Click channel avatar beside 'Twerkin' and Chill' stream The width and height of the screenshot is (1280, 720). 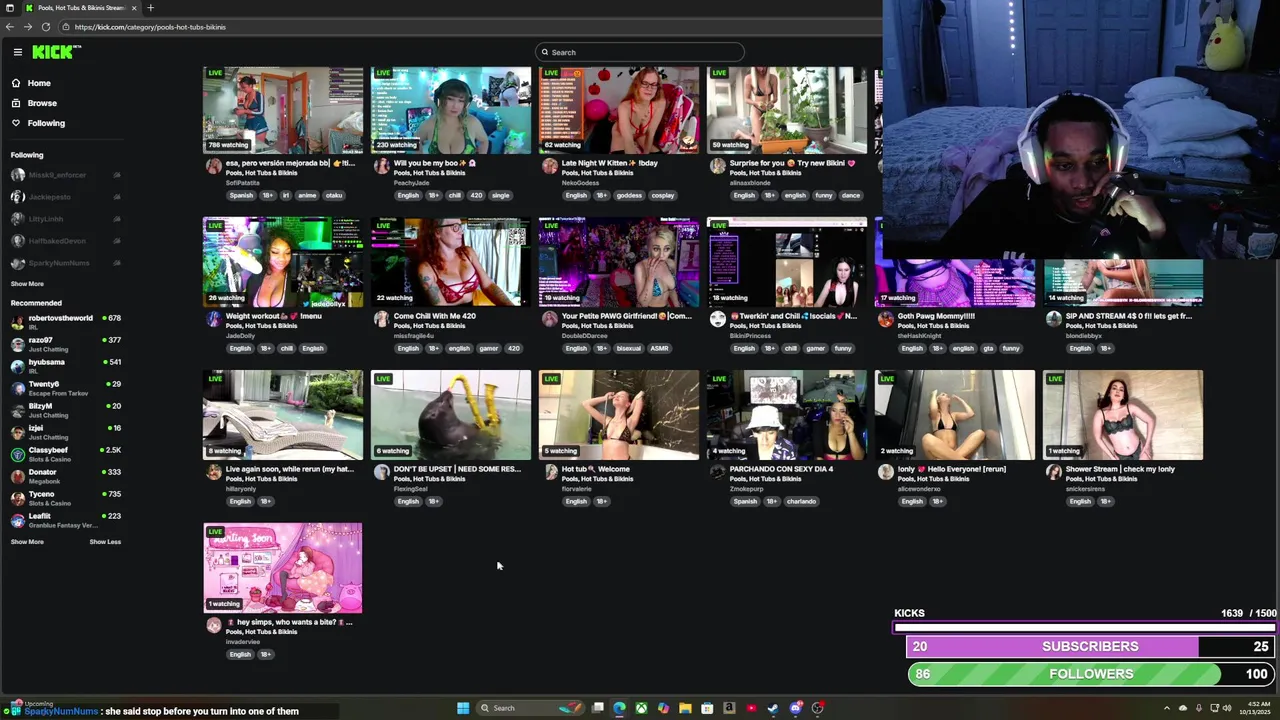pos(717,319)
